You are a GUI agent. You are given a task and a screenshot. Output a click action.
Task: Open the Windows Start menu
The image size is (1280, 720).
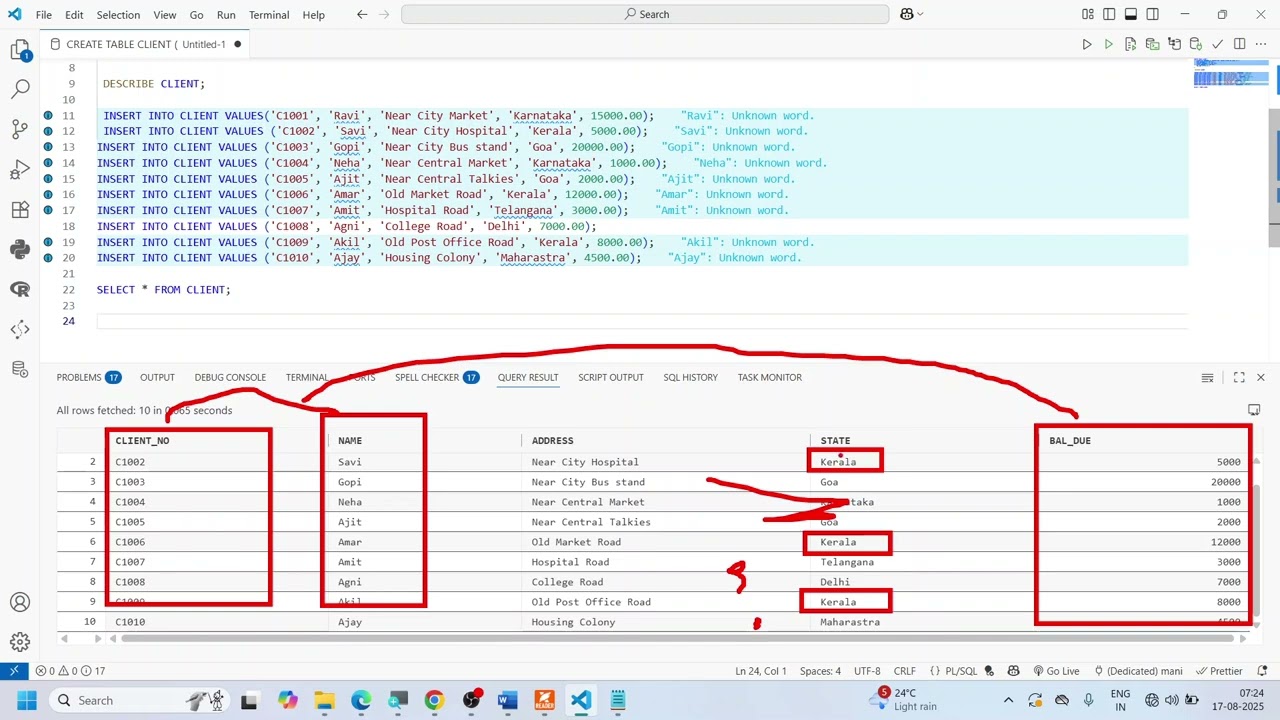click(x=25, y=700)
